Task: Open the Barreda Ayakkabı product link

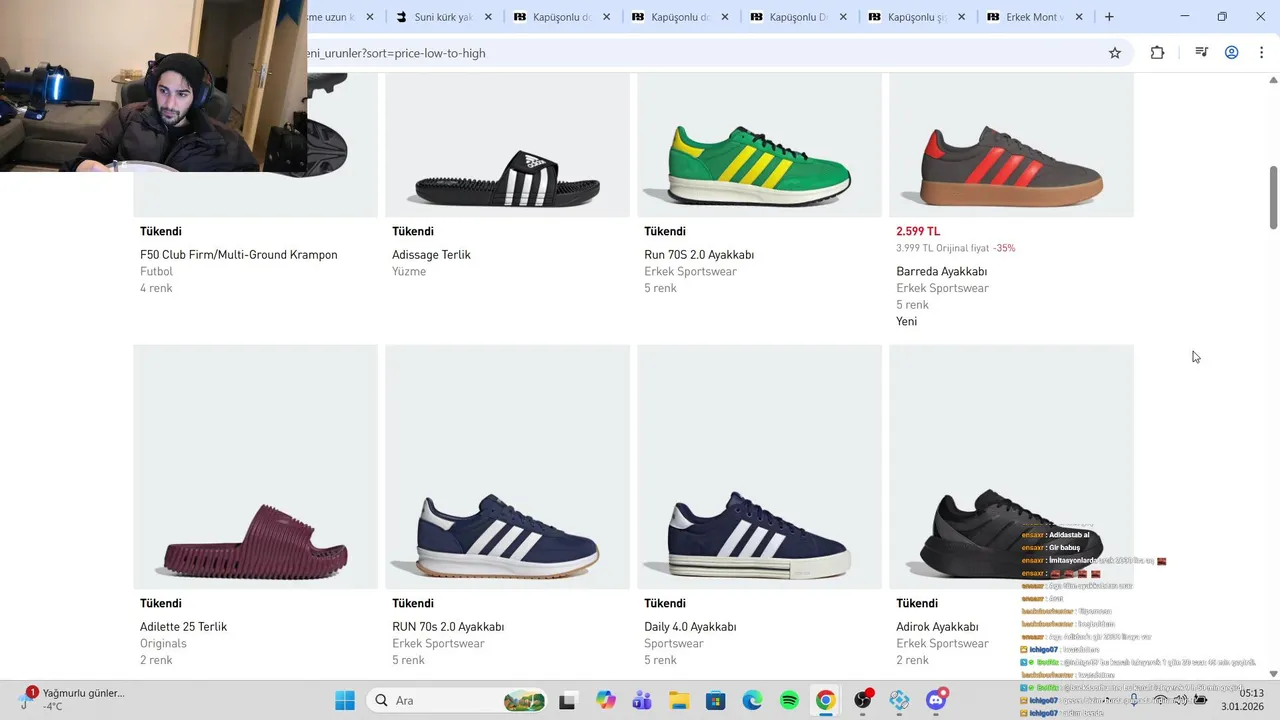Action: (x=942, y=272)
